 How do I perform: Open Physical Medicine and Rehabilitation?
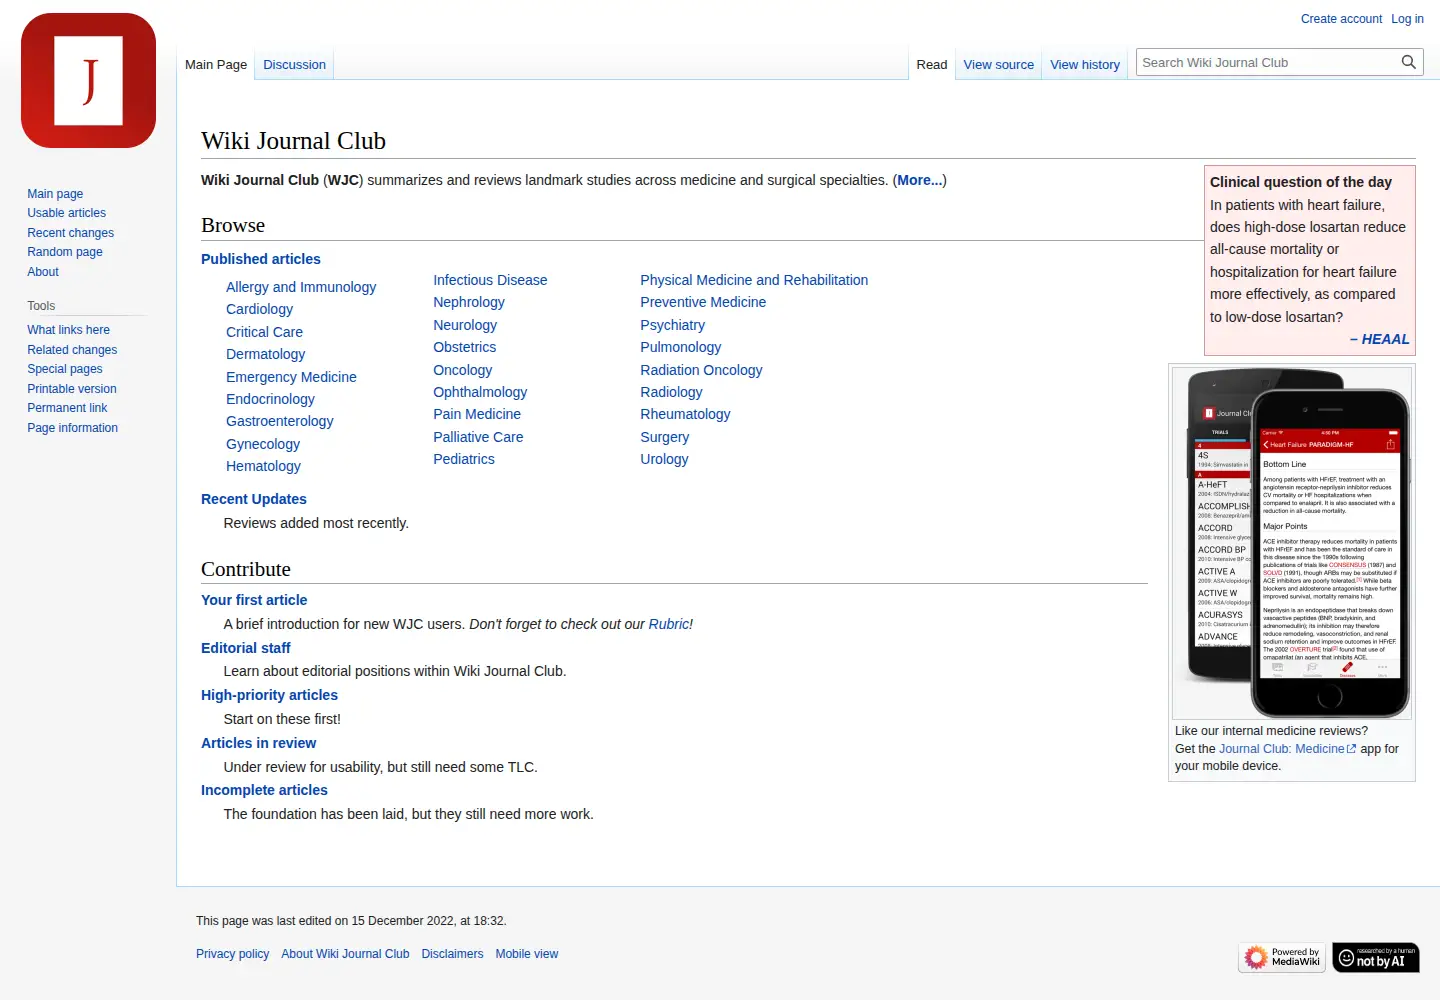point(754,280)
